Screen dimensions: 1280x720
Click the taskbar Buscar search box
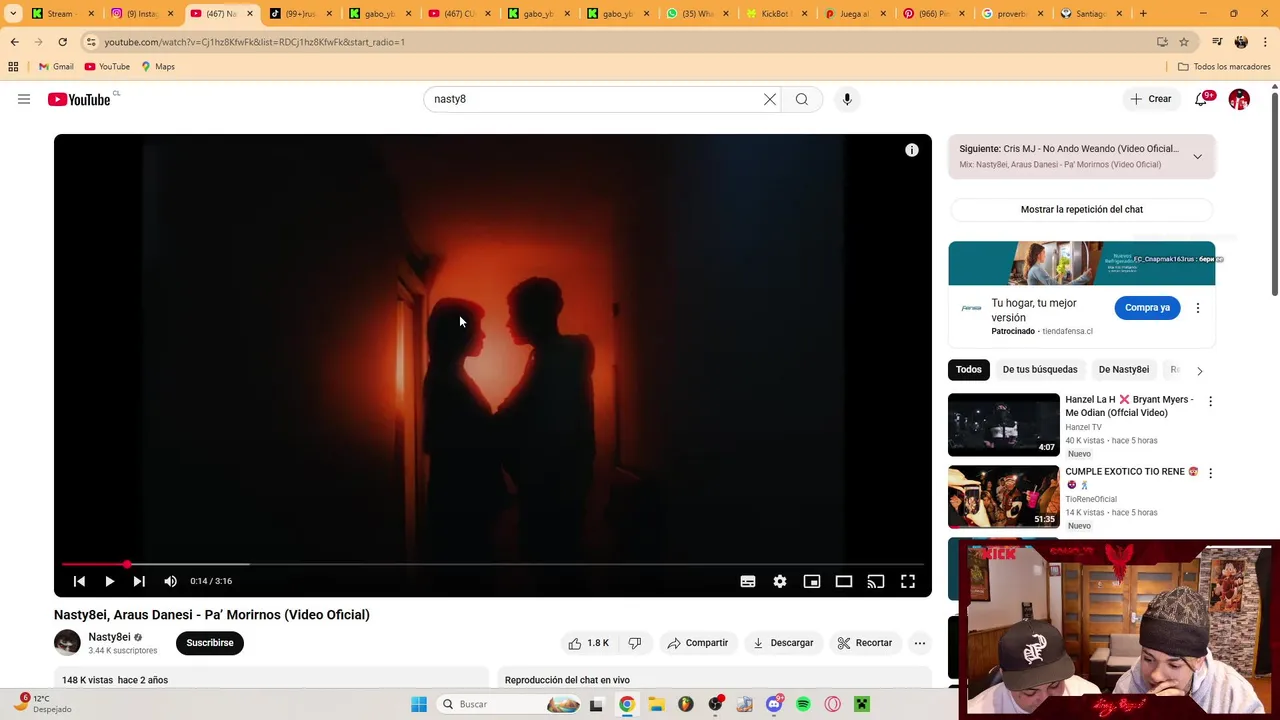[x=507, y=704]
